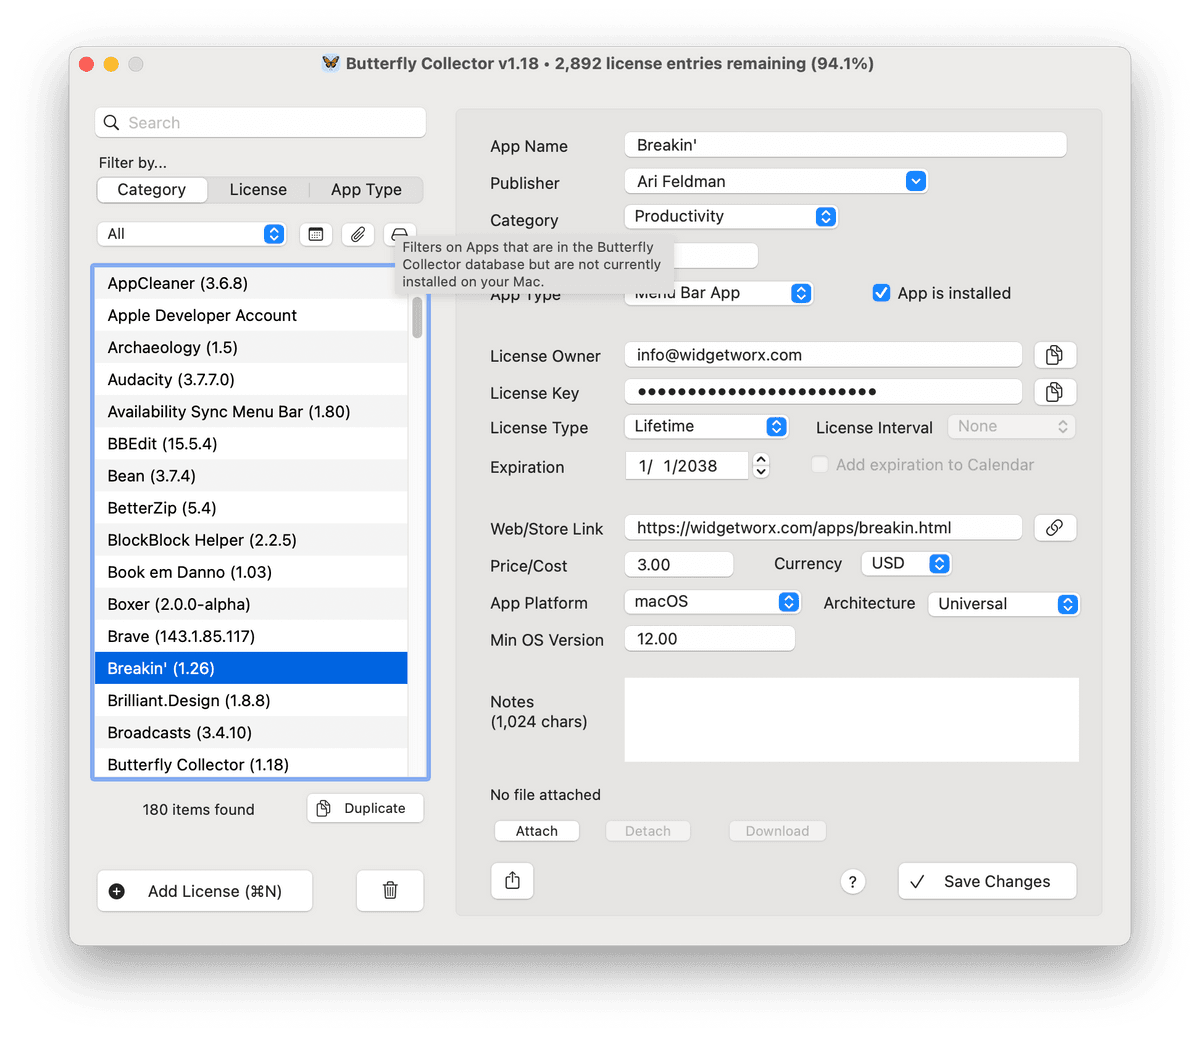Toggle Add expiration to Calendar checkbox
Viewport: 1200px width, 1037px height.
[820, 465]
